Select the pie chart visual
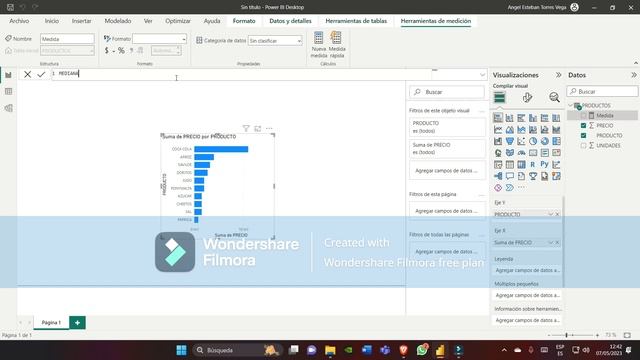Viewport: 640px width, 360px height. [533, 141]
